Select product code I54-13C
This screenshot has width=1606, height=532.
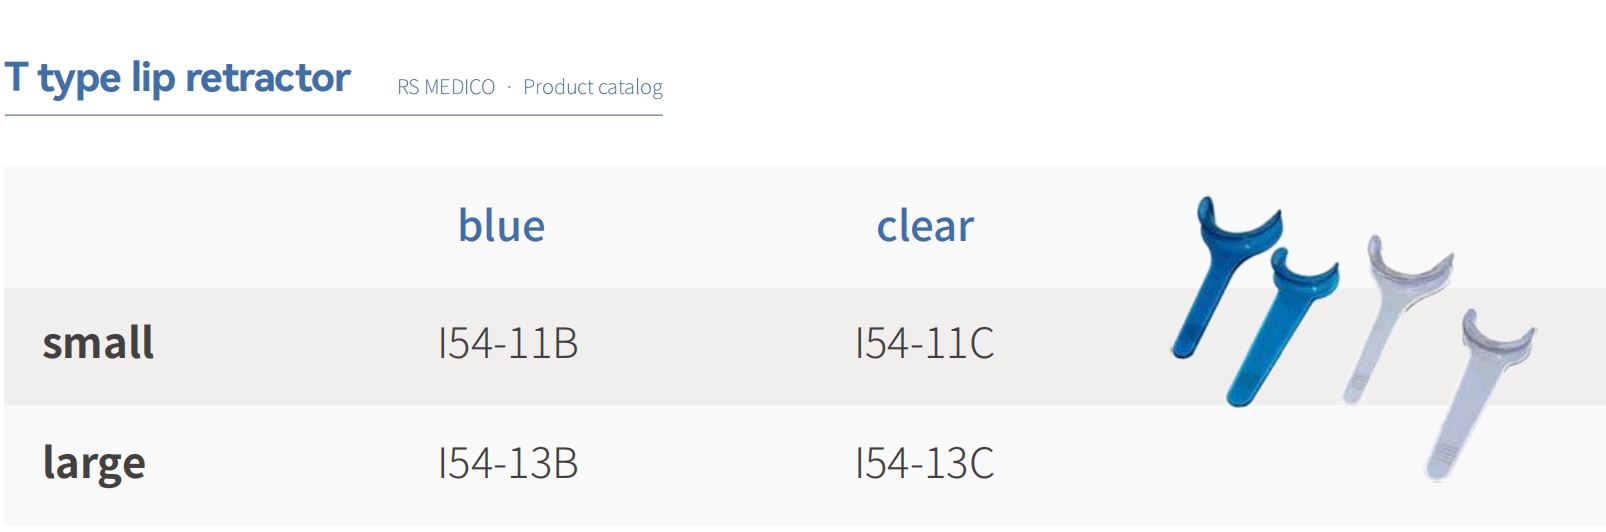coord(924,463)
